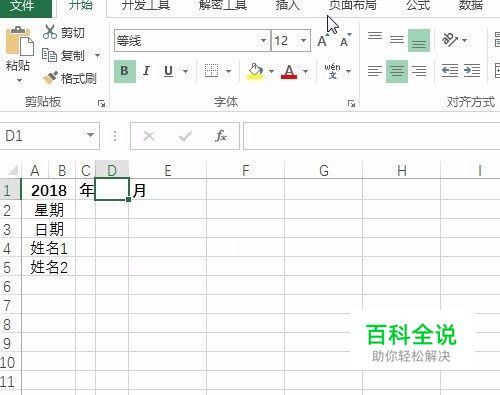This screenshot has height=395, width=500.
Task: Align cell text right
Action: [419, 71]
